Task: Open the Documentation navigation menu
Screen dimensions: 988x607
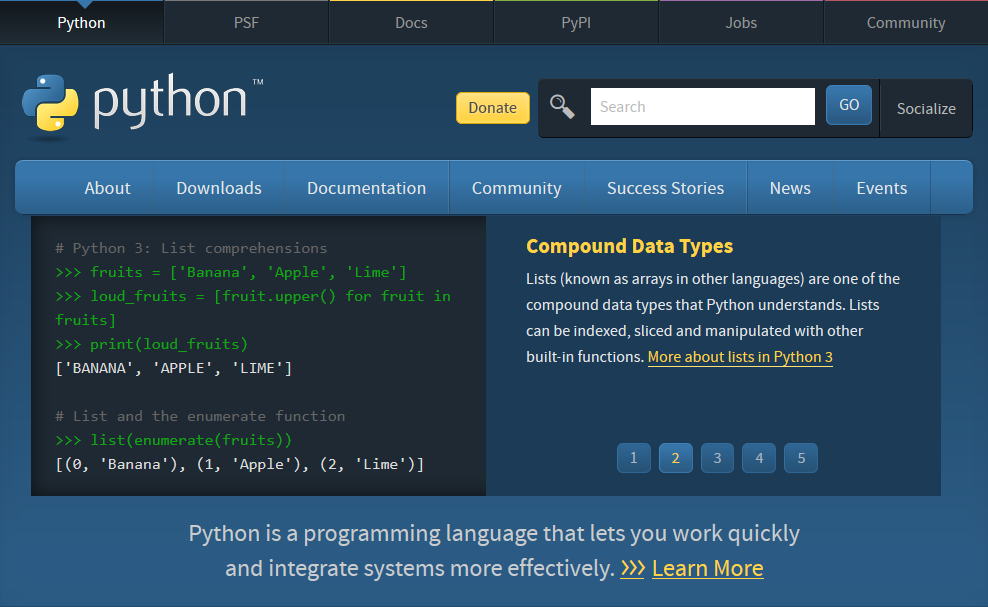Action: (367, 188)
